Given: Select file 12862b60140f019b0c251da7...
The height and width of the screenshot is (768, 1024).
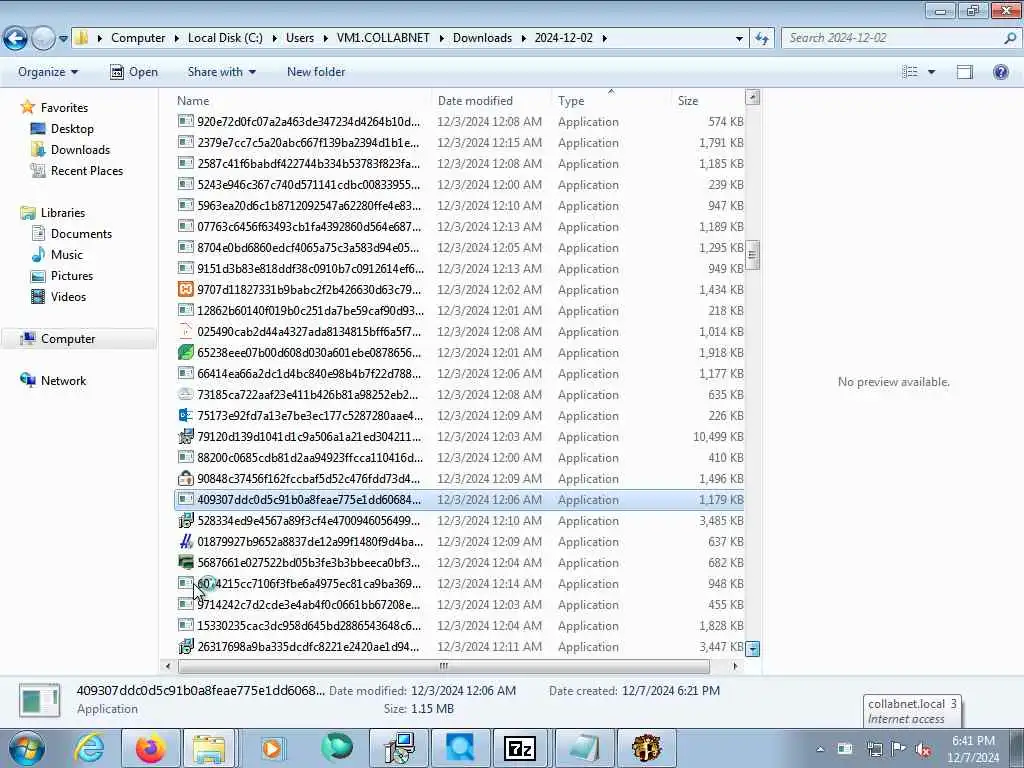Looking at the screenshot, I should point(460,310).
